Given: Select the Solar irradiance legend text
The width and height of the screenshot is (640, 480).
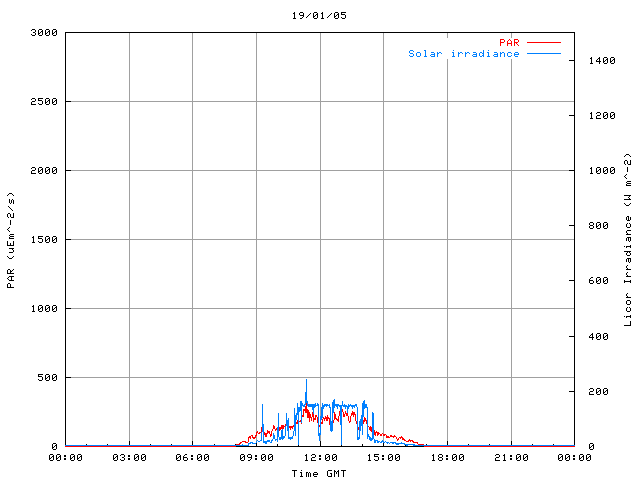Looking at the screenshot, I should 463,54.
